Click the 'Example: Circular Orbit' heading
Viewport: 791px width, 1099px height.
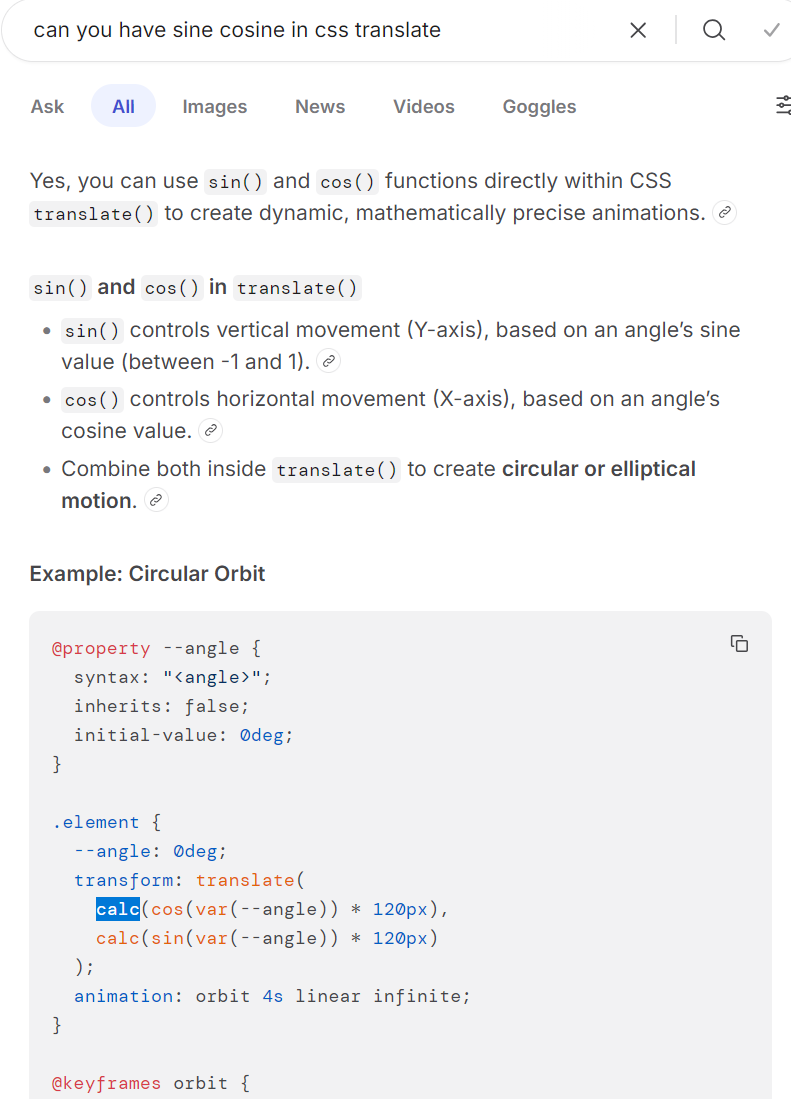coord(147,574)
